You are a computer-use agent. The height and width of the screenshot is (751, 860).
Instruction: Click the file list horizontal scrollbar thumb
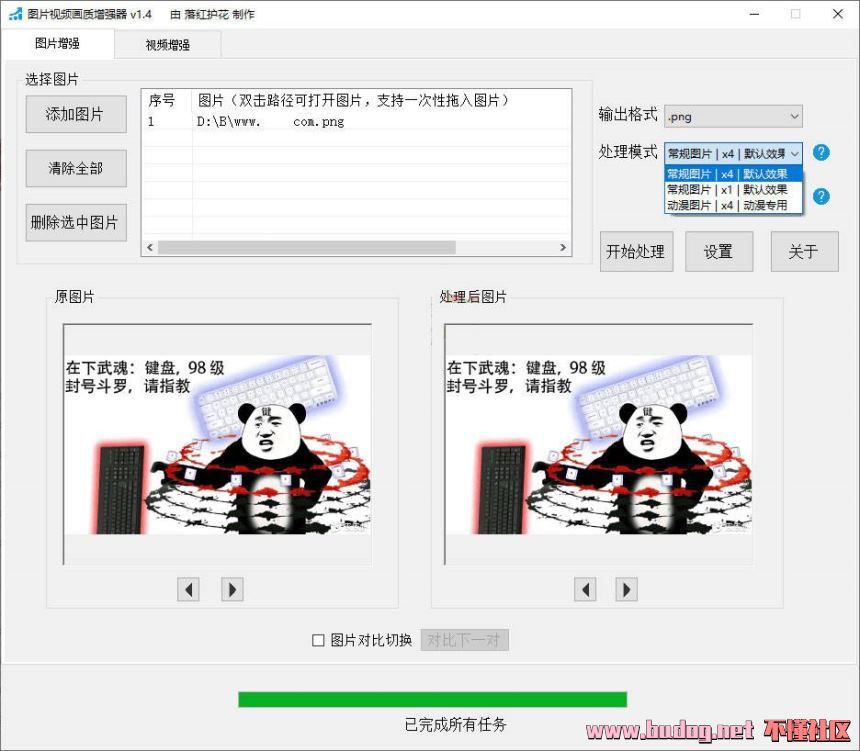307,247
